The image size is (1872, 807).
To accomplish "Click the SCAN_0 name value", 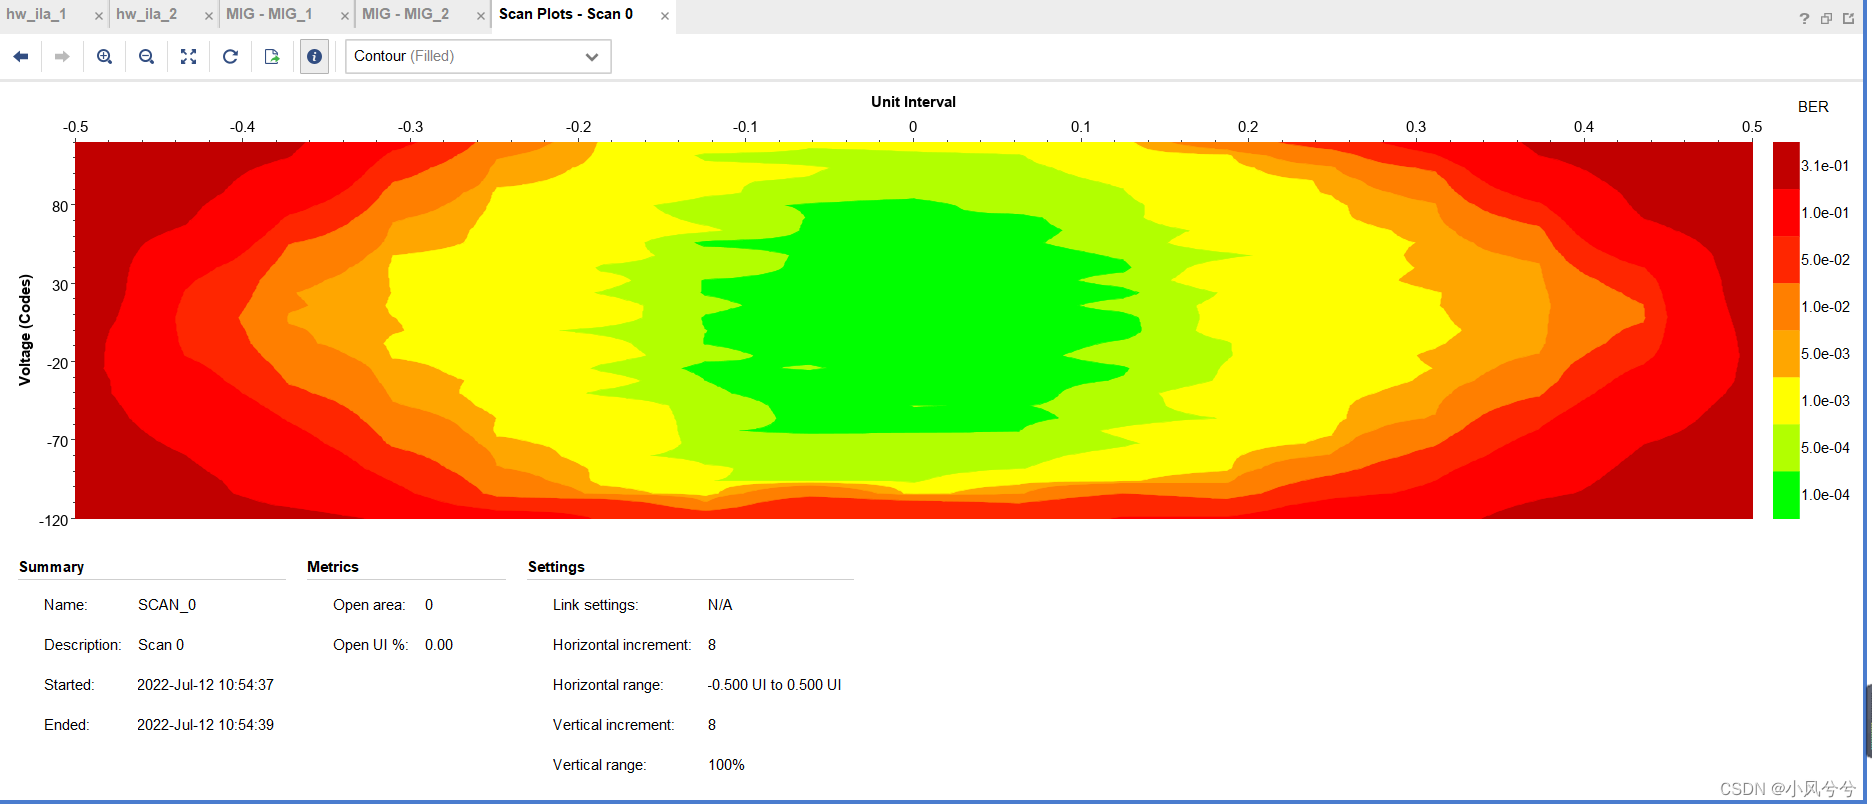I will pyautogui.click(x=167, y=605).
